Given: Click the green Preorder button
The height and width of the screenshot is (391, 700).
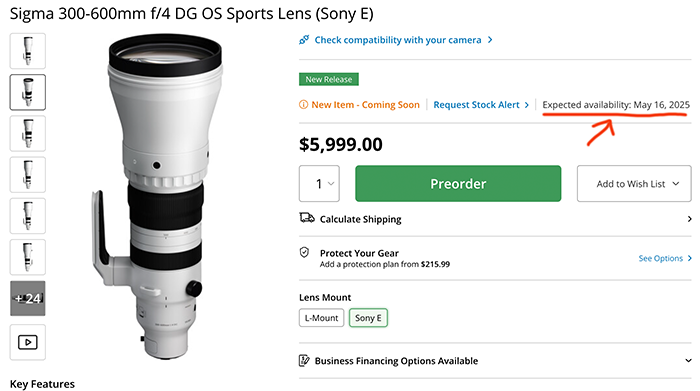Looking at the screenshot, I should tap(458, 183).
